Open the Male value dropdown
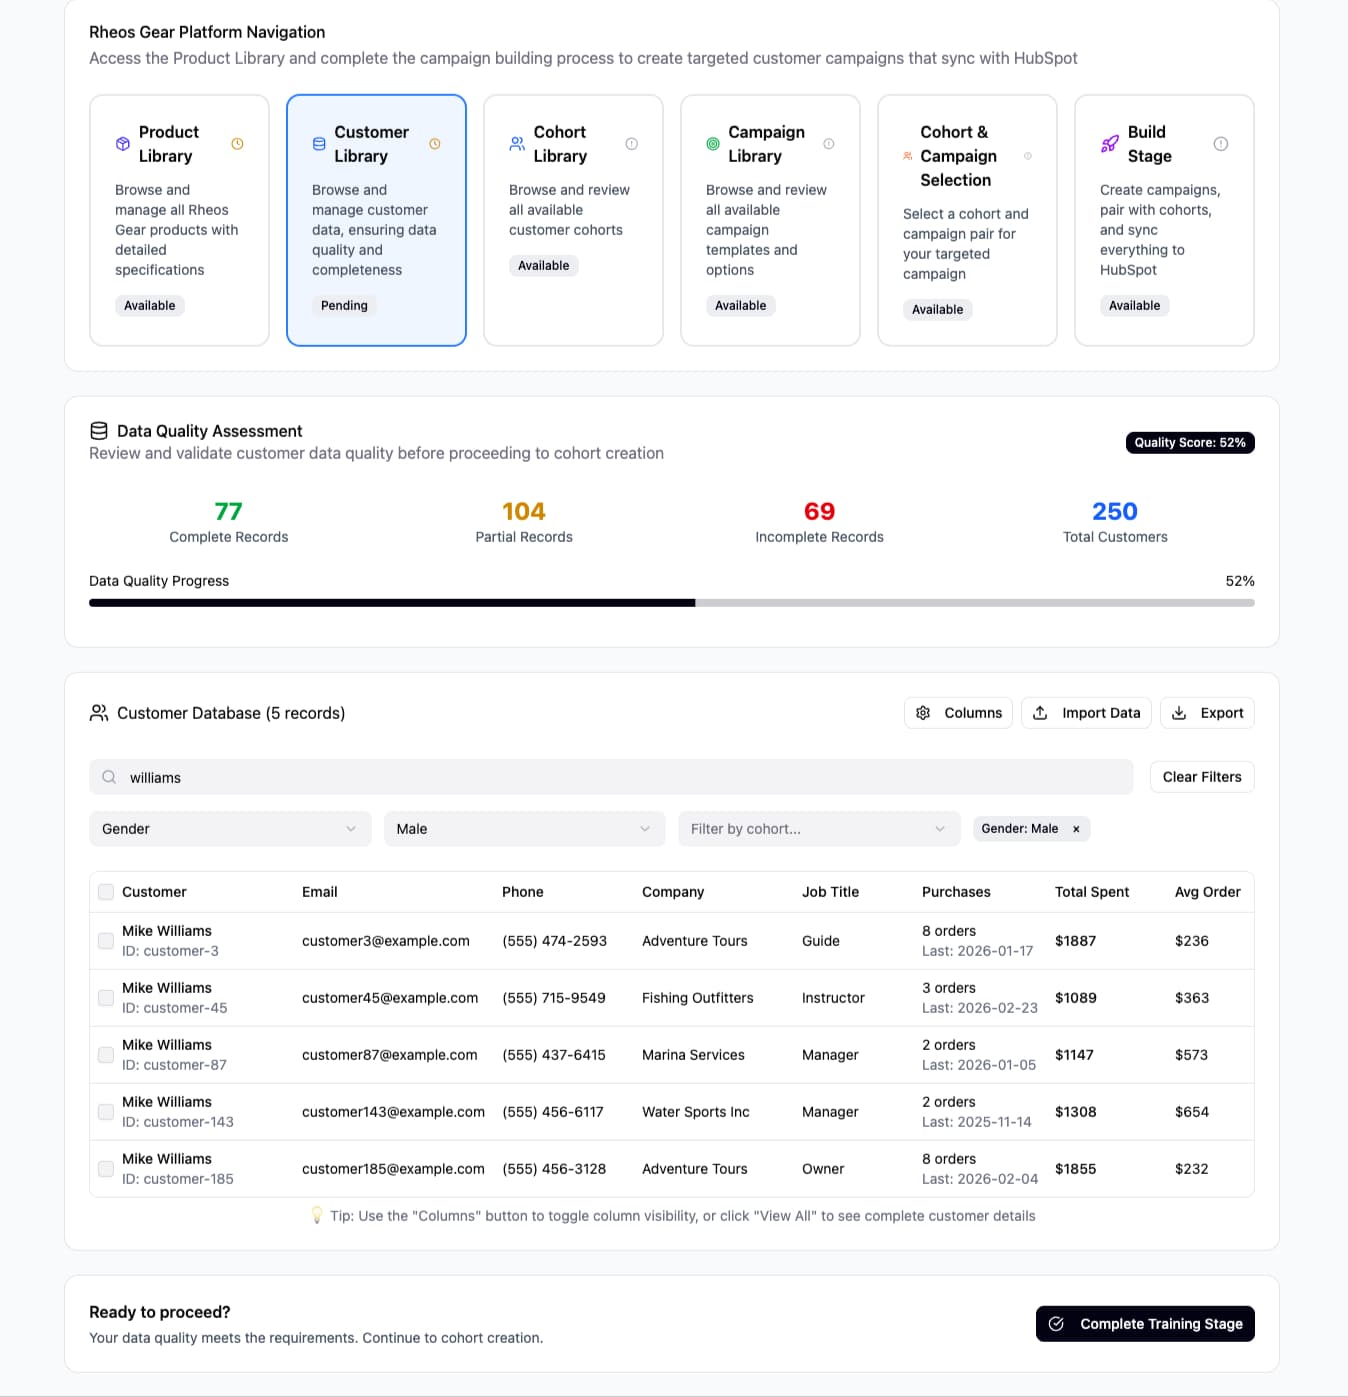The image size is (1348, 1397). pyautogui.click(x=523, y=828)
